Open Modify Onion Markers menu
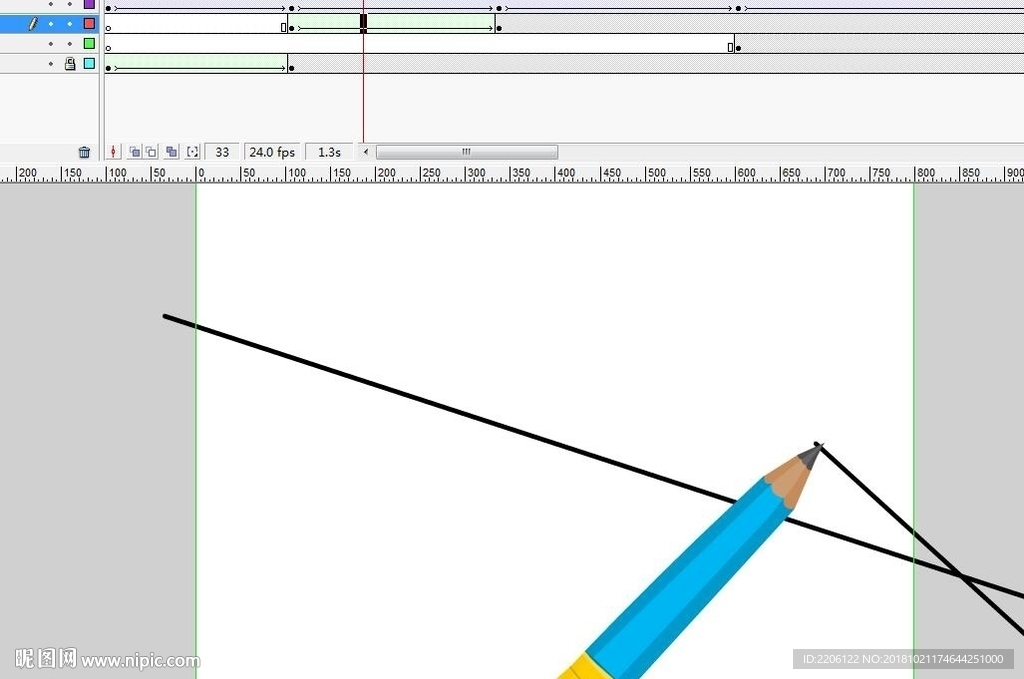1024x679 pixels. 193,152
